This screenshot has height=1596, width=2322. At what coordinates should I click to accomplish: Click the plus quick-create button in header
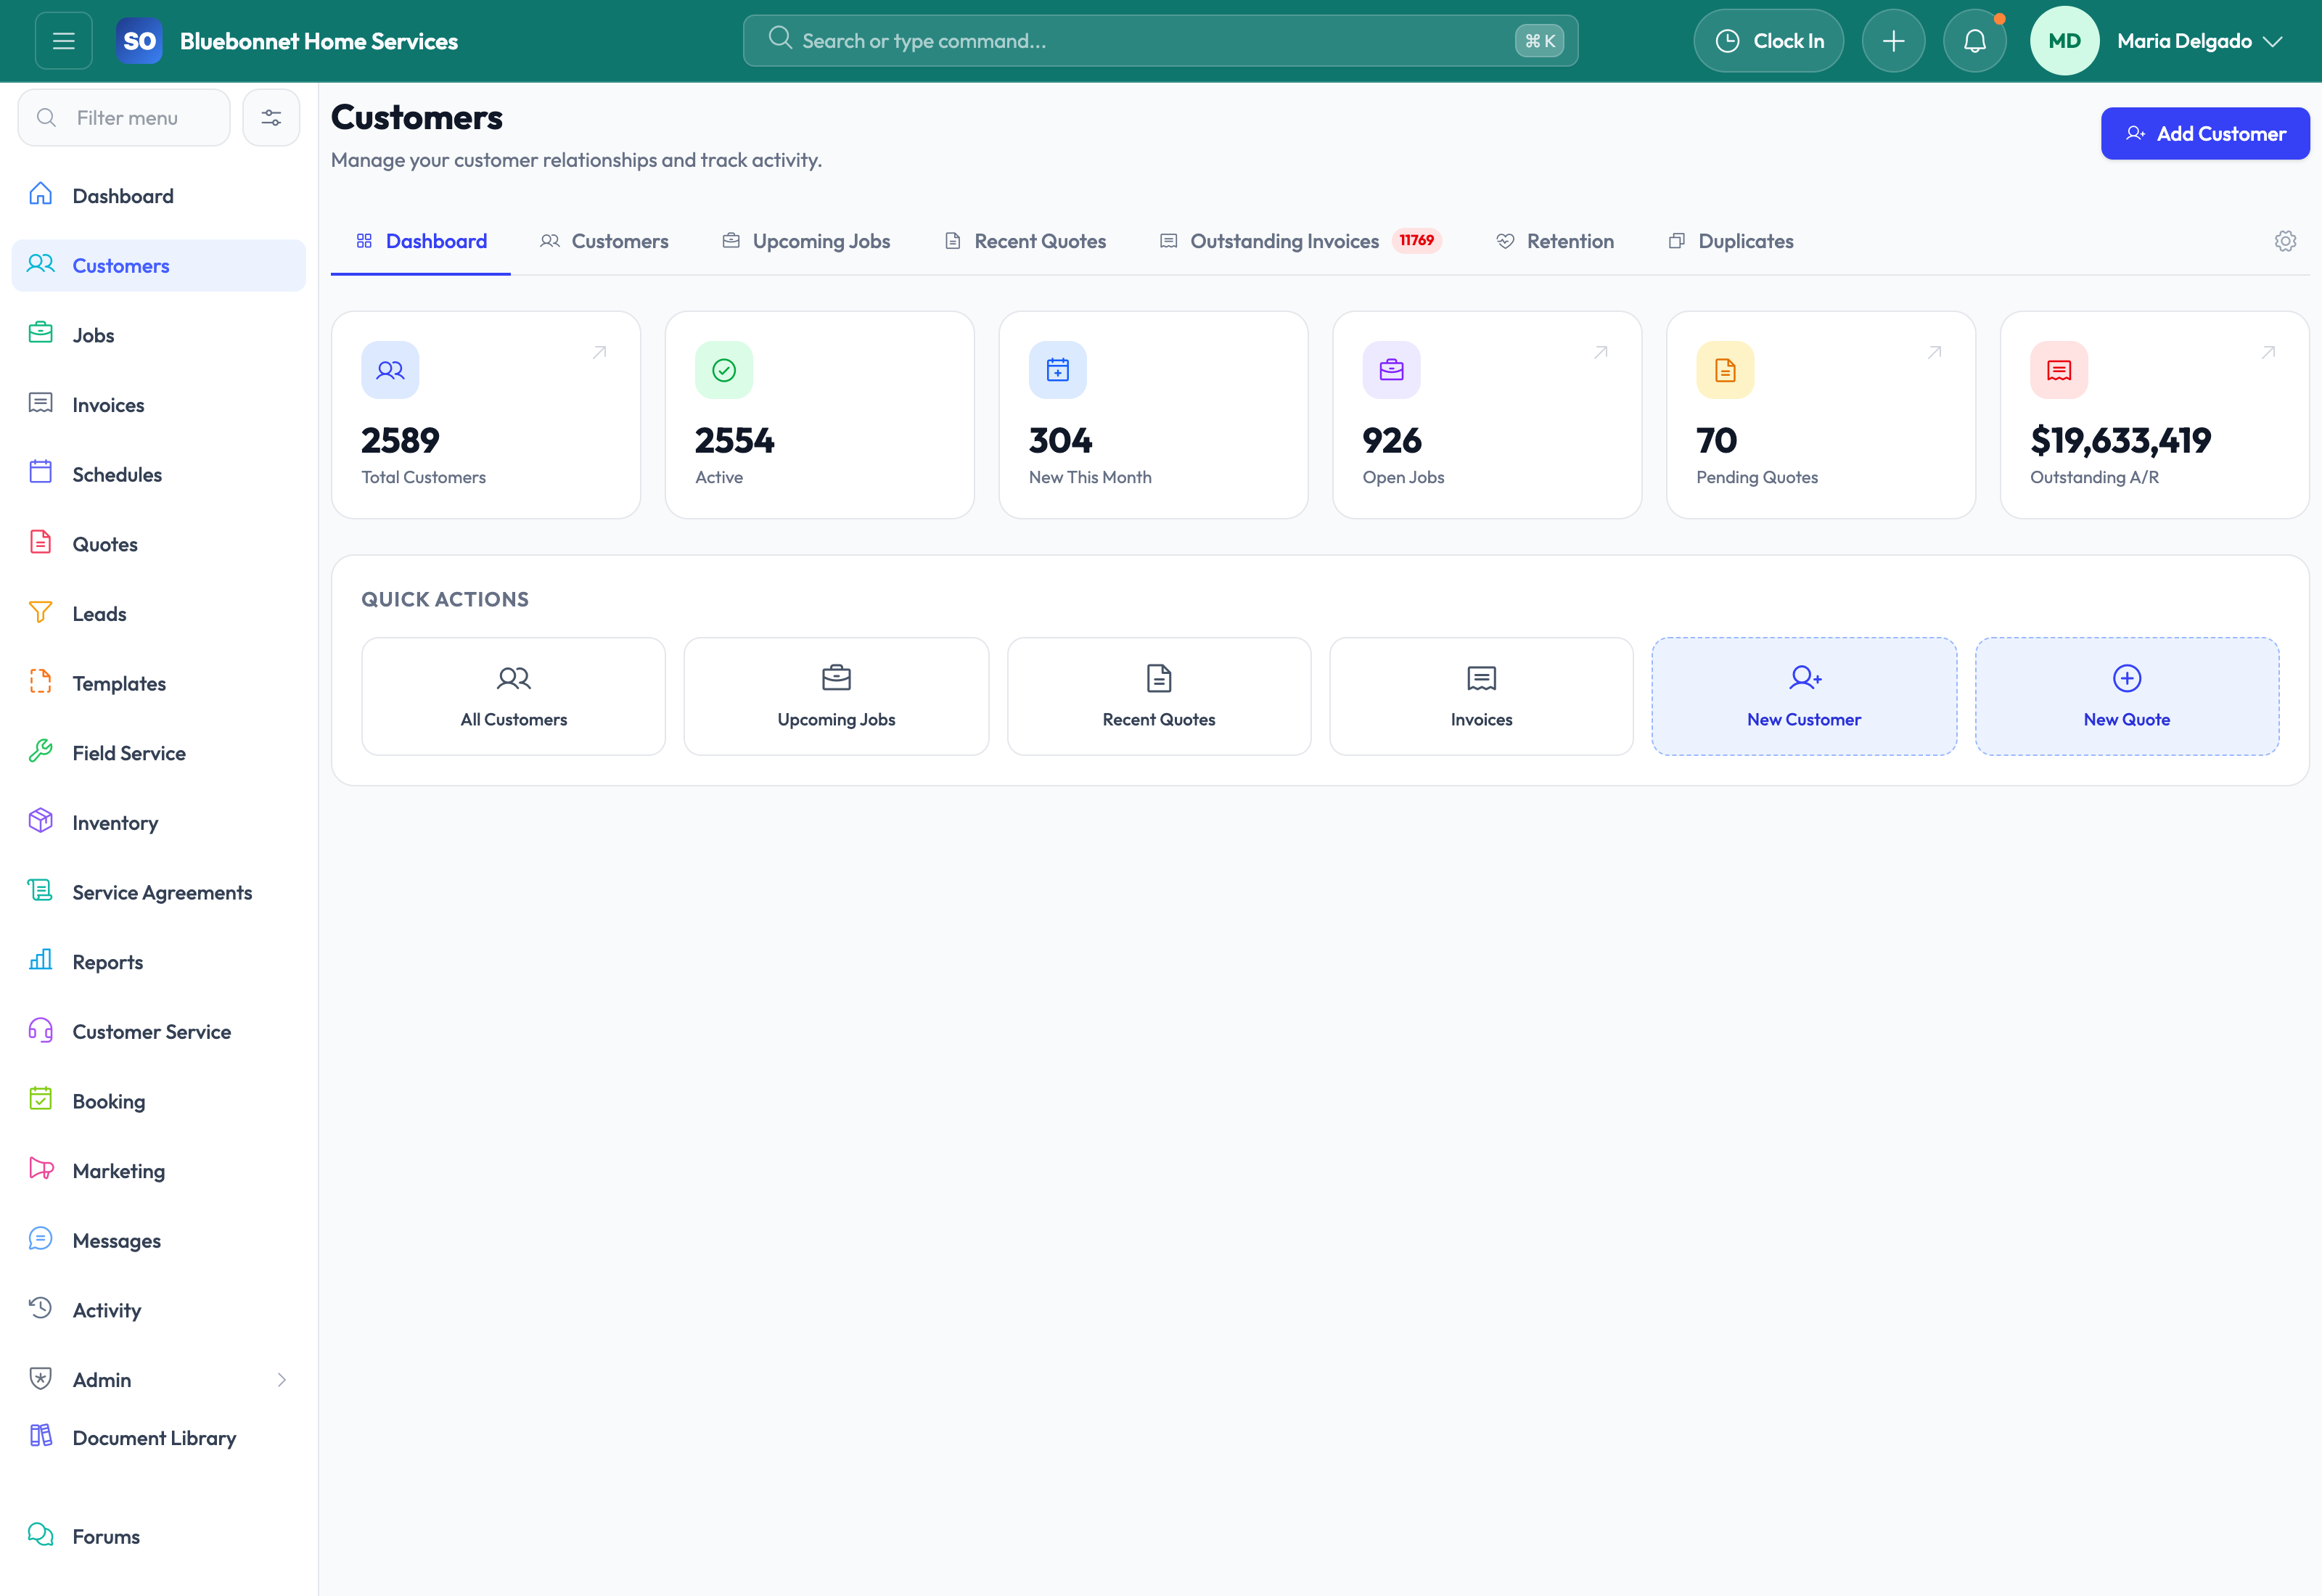click(x=1893, y=41)
